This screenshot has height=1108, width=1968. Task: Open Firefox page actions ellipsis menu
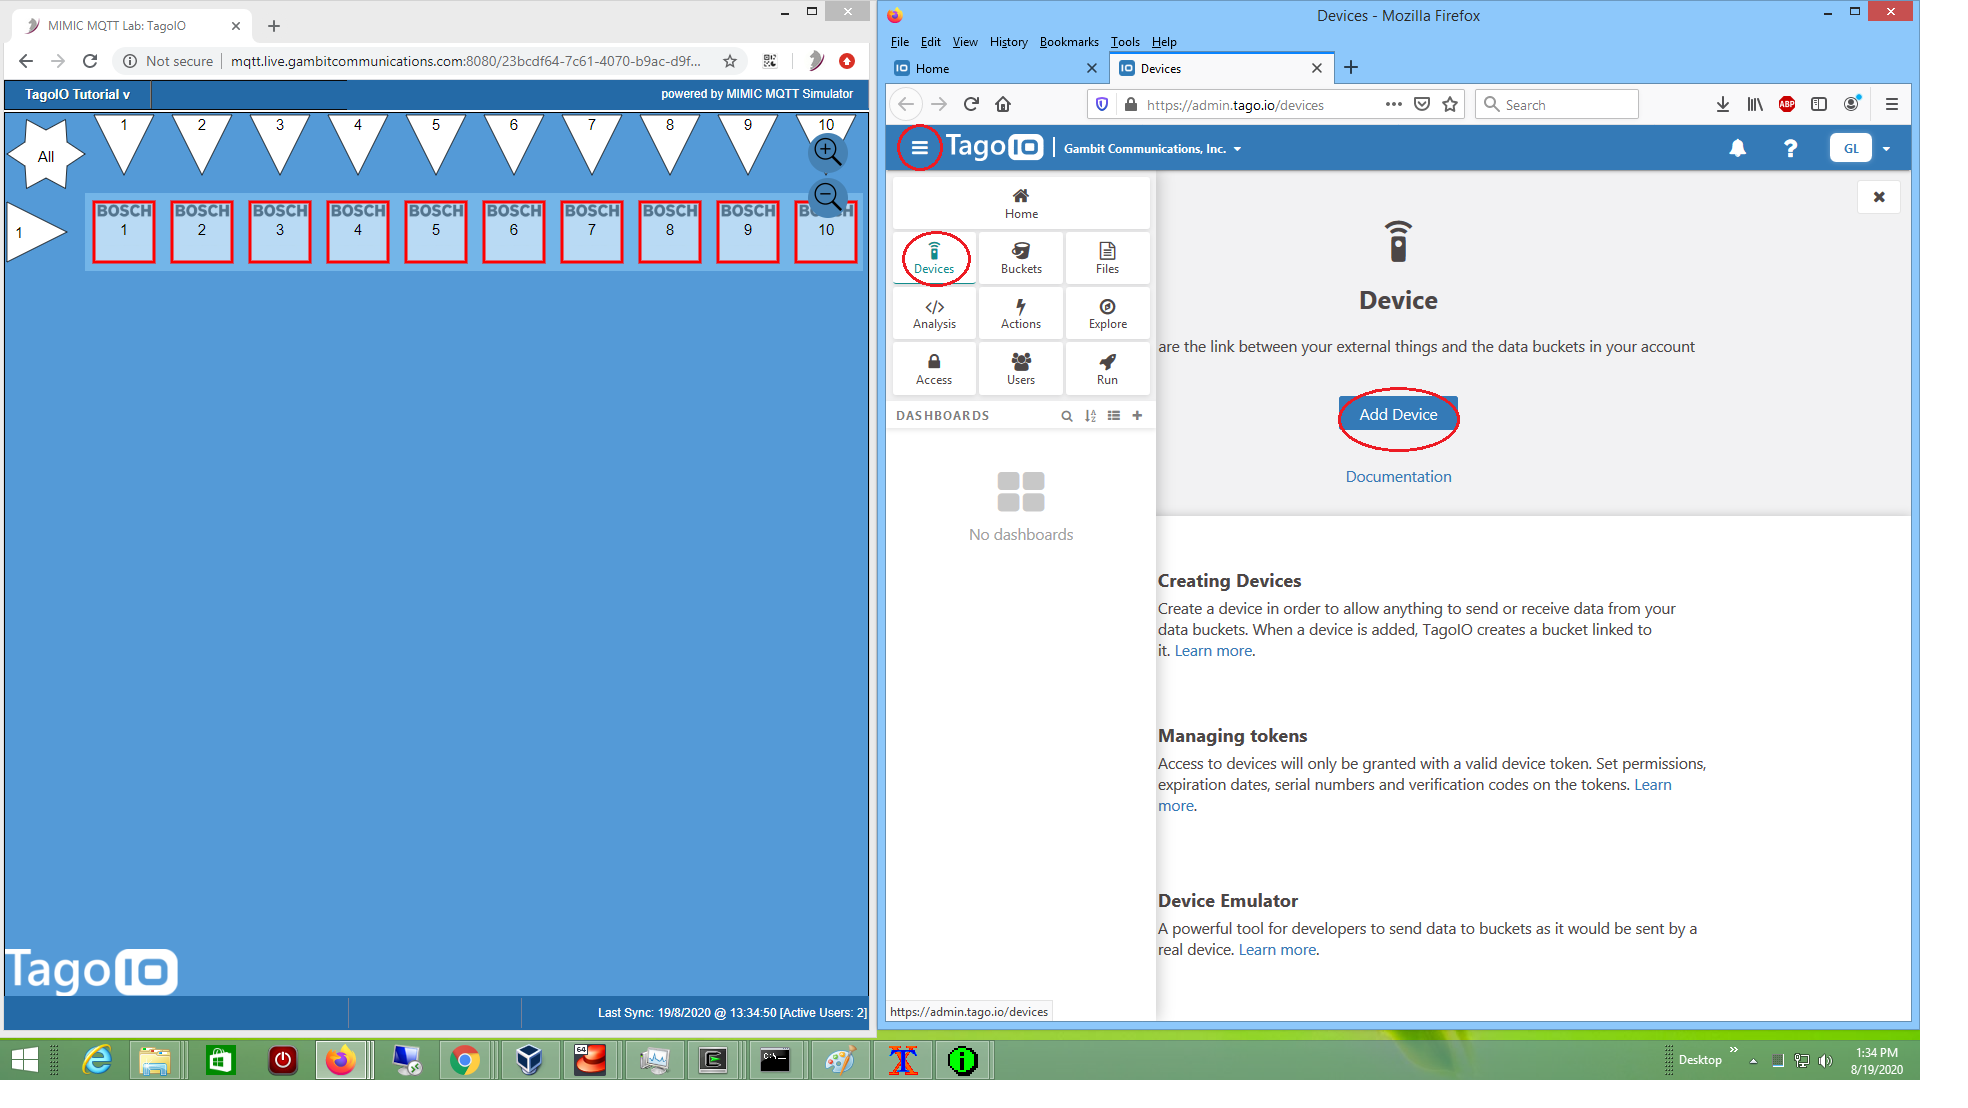[x=1393, y=104]
